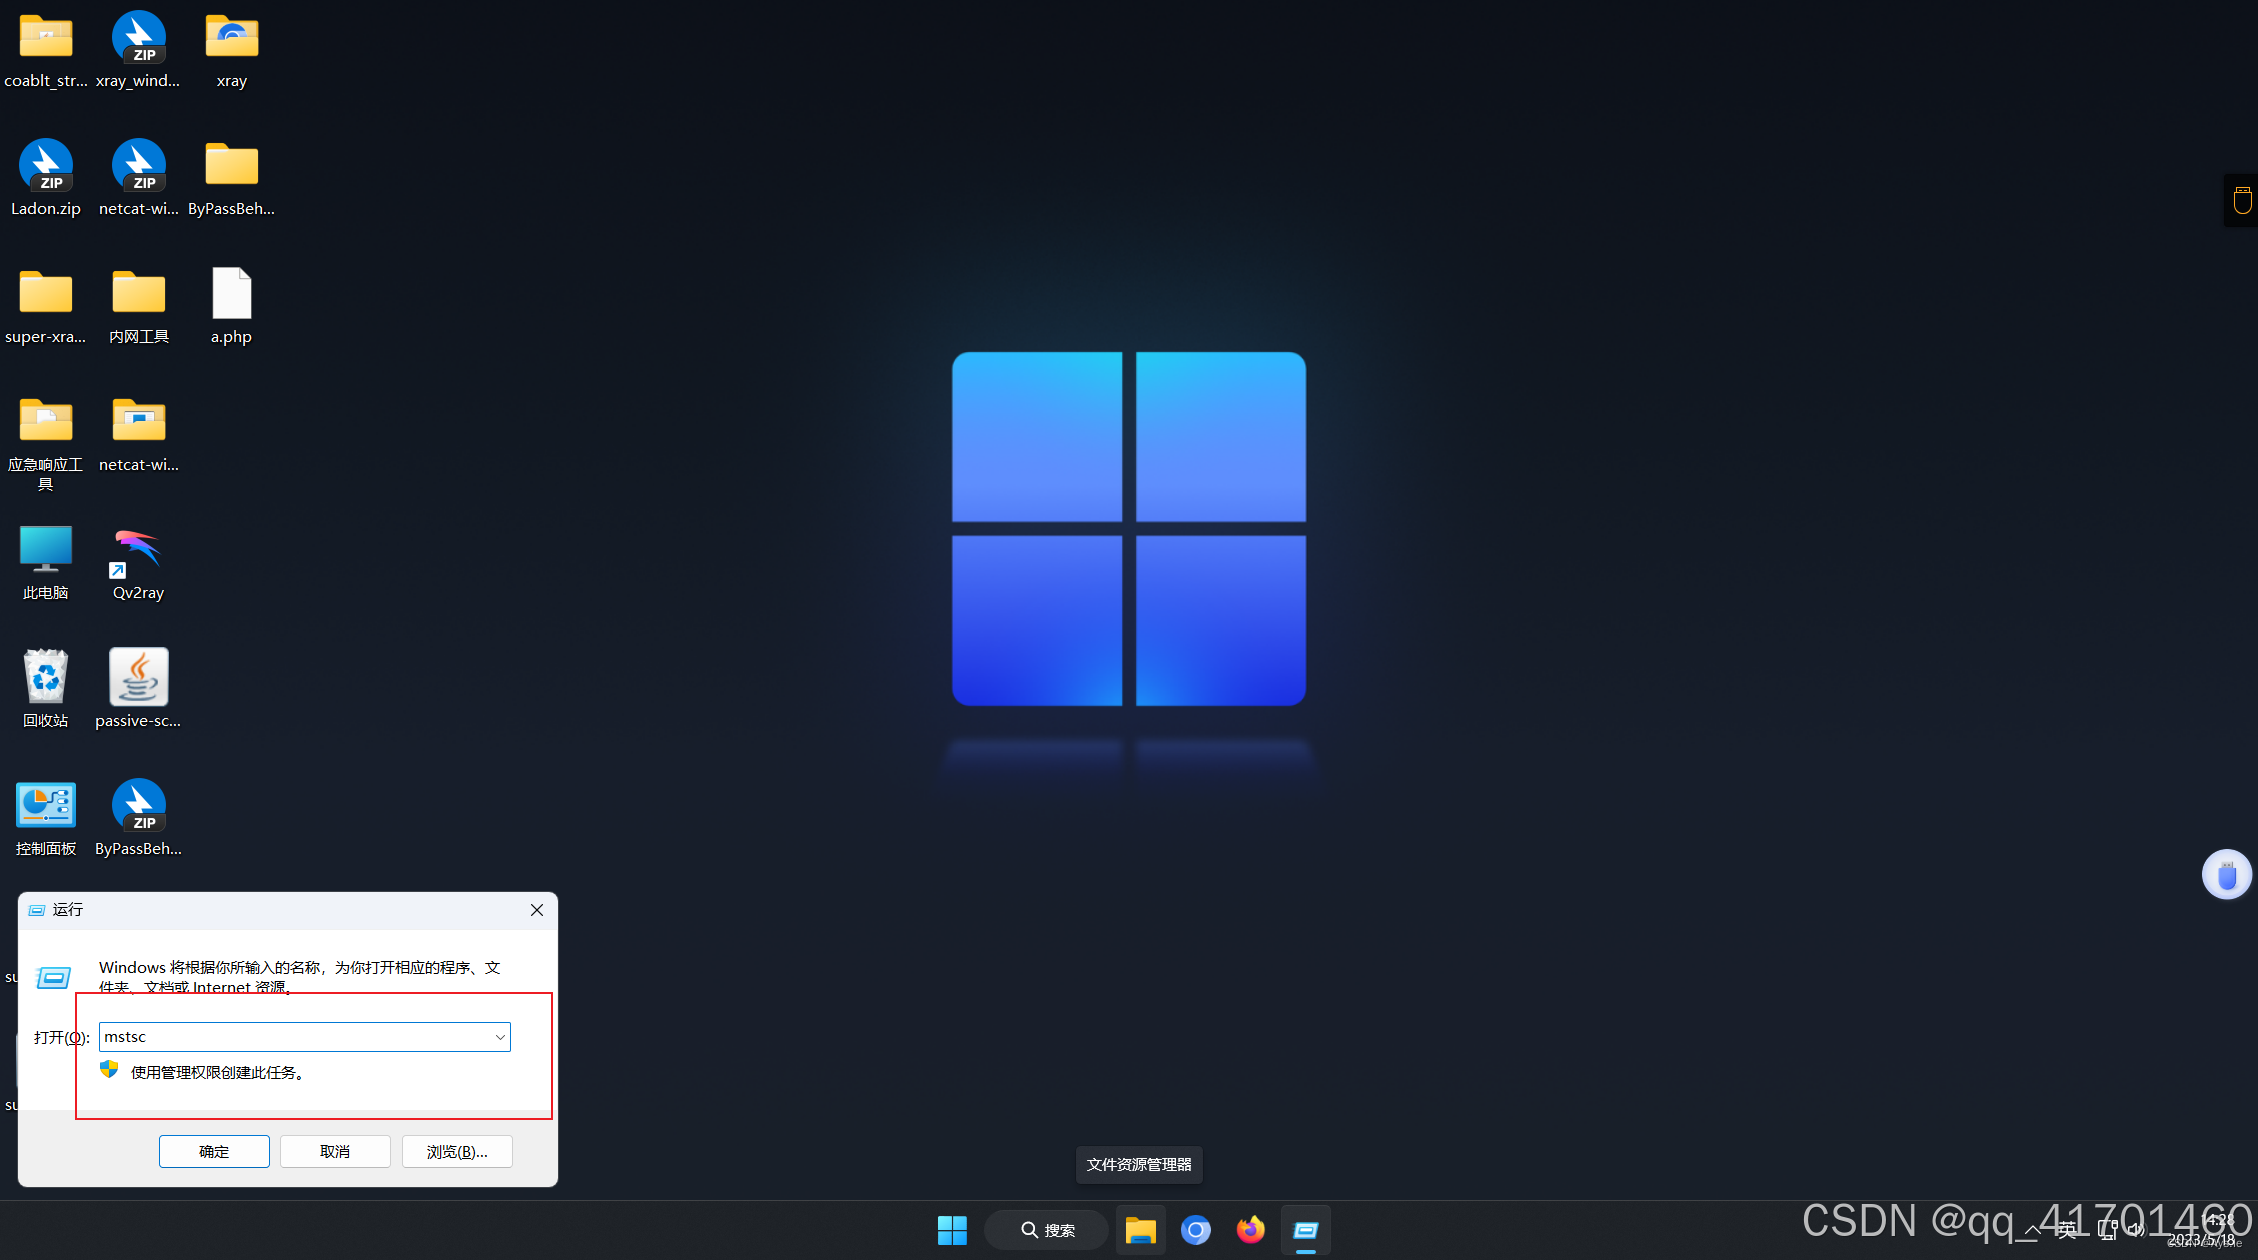The width and height of the screenshot is (2258, 1260).
Task: Open Firefox from the taskbar
Action: [1250, 1230]
